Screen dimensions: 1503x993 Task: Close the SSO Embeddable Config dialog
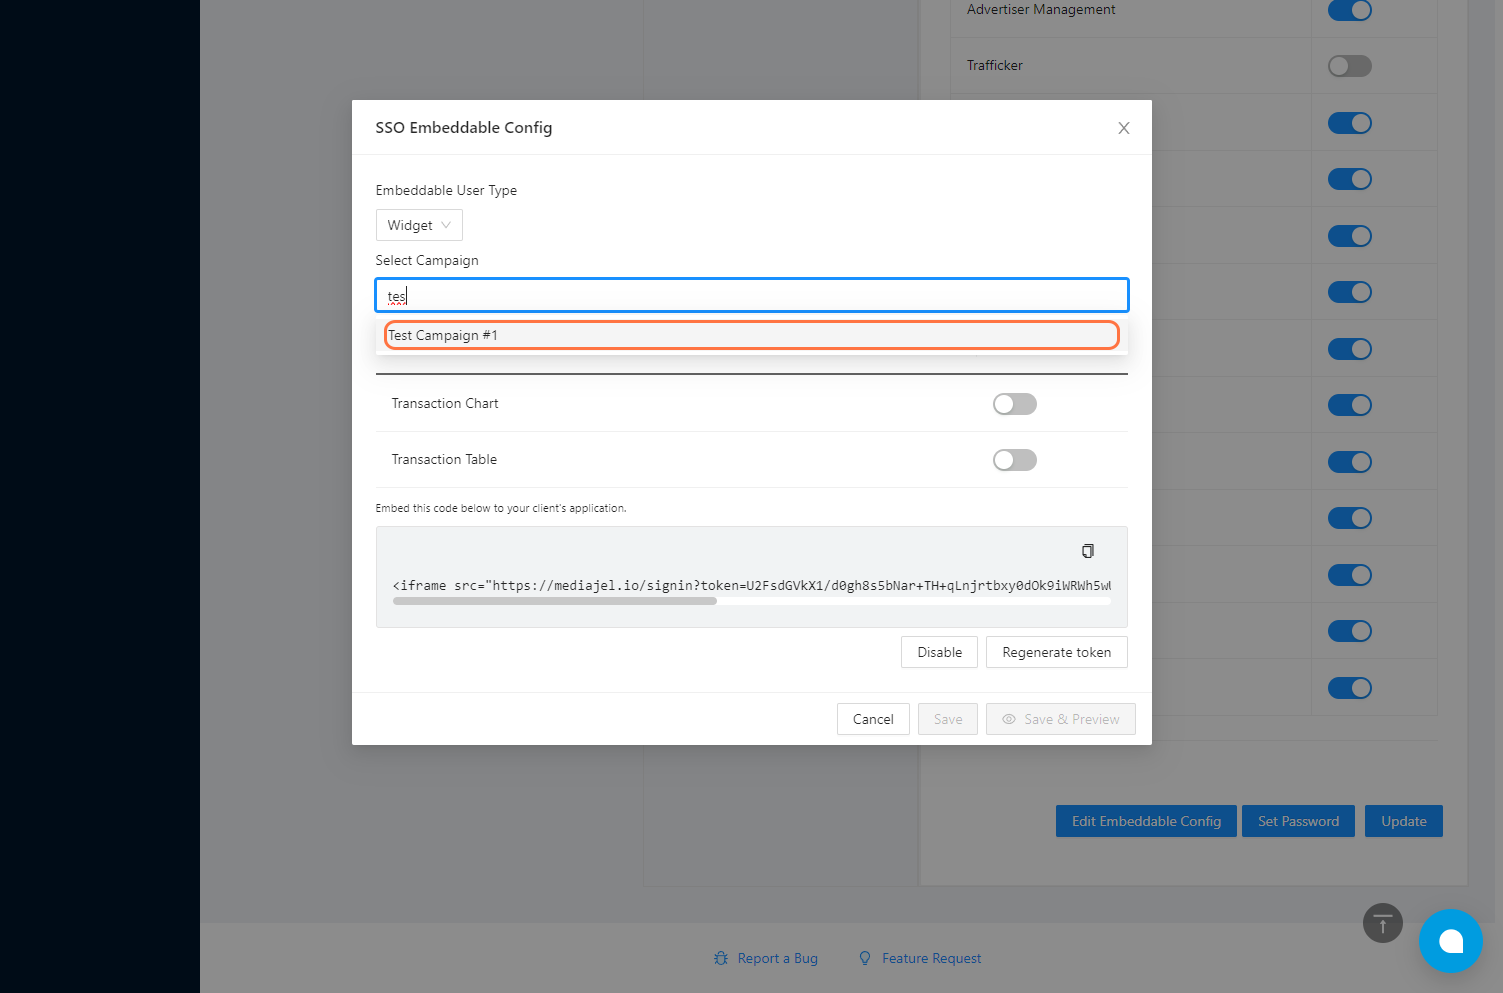click(x=1124, y=128)
